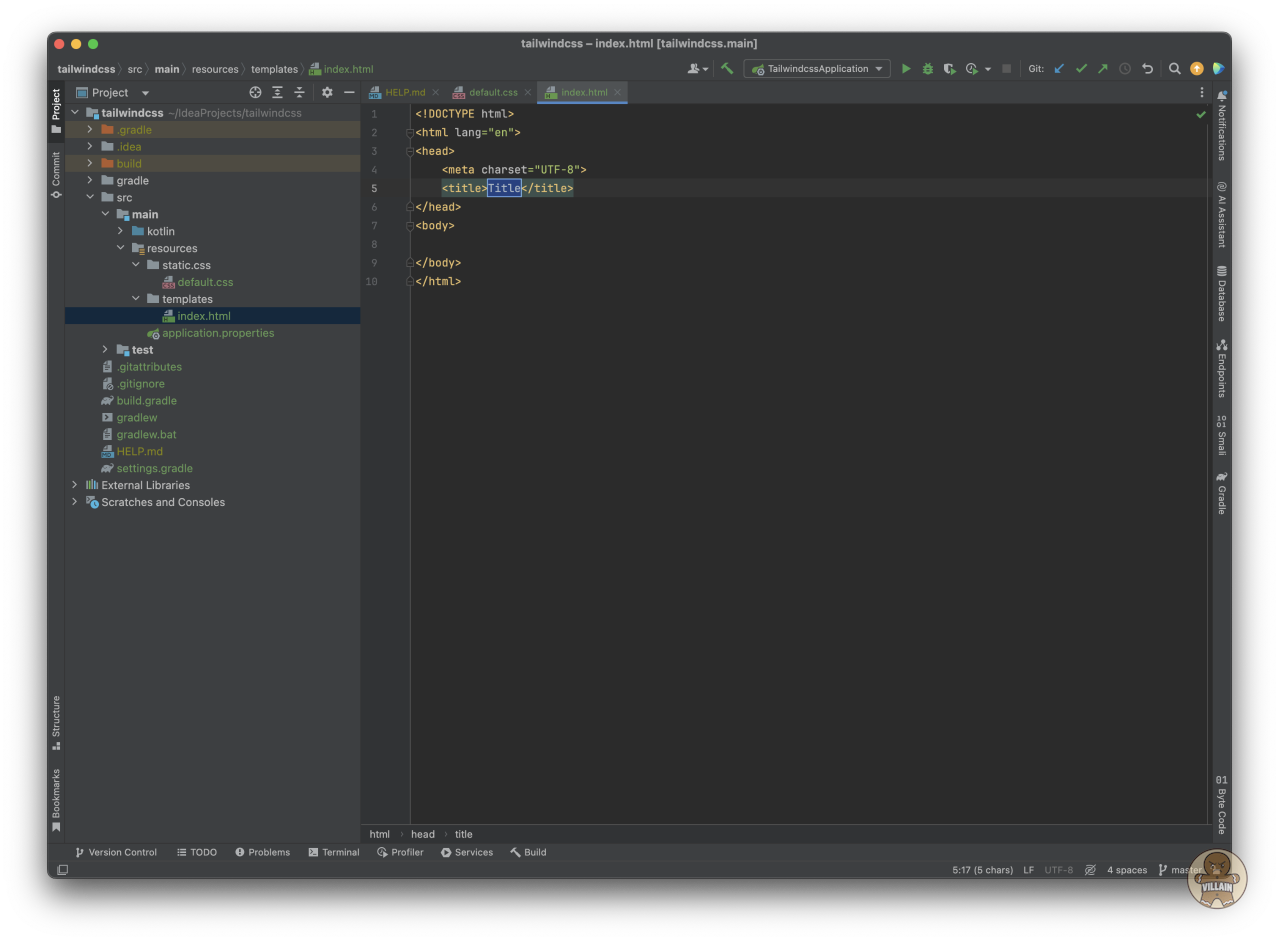The width and height of the screenshot is (1279, 941).
Task: Collapse the resources folder in the tree
Action: pyautogui.click(x=121, y=248)
